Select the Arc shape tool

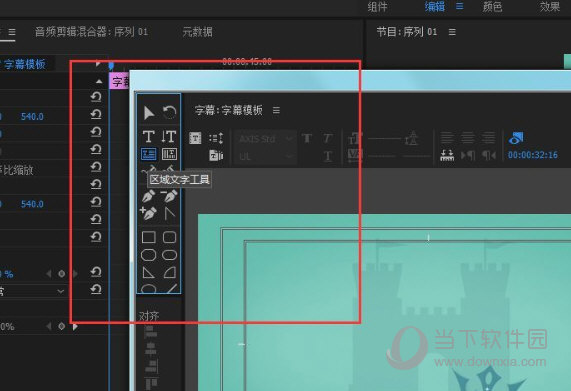click(x=169, y=272)
